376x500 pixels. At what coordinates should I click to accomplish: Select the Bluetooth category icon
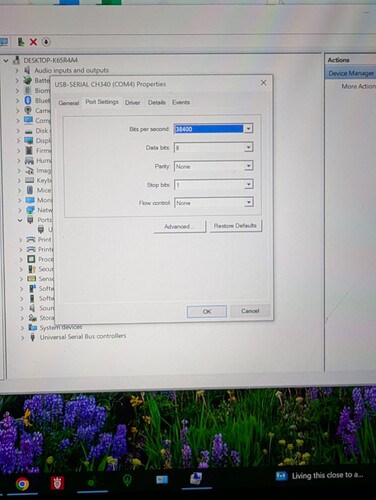click(28, 100)
